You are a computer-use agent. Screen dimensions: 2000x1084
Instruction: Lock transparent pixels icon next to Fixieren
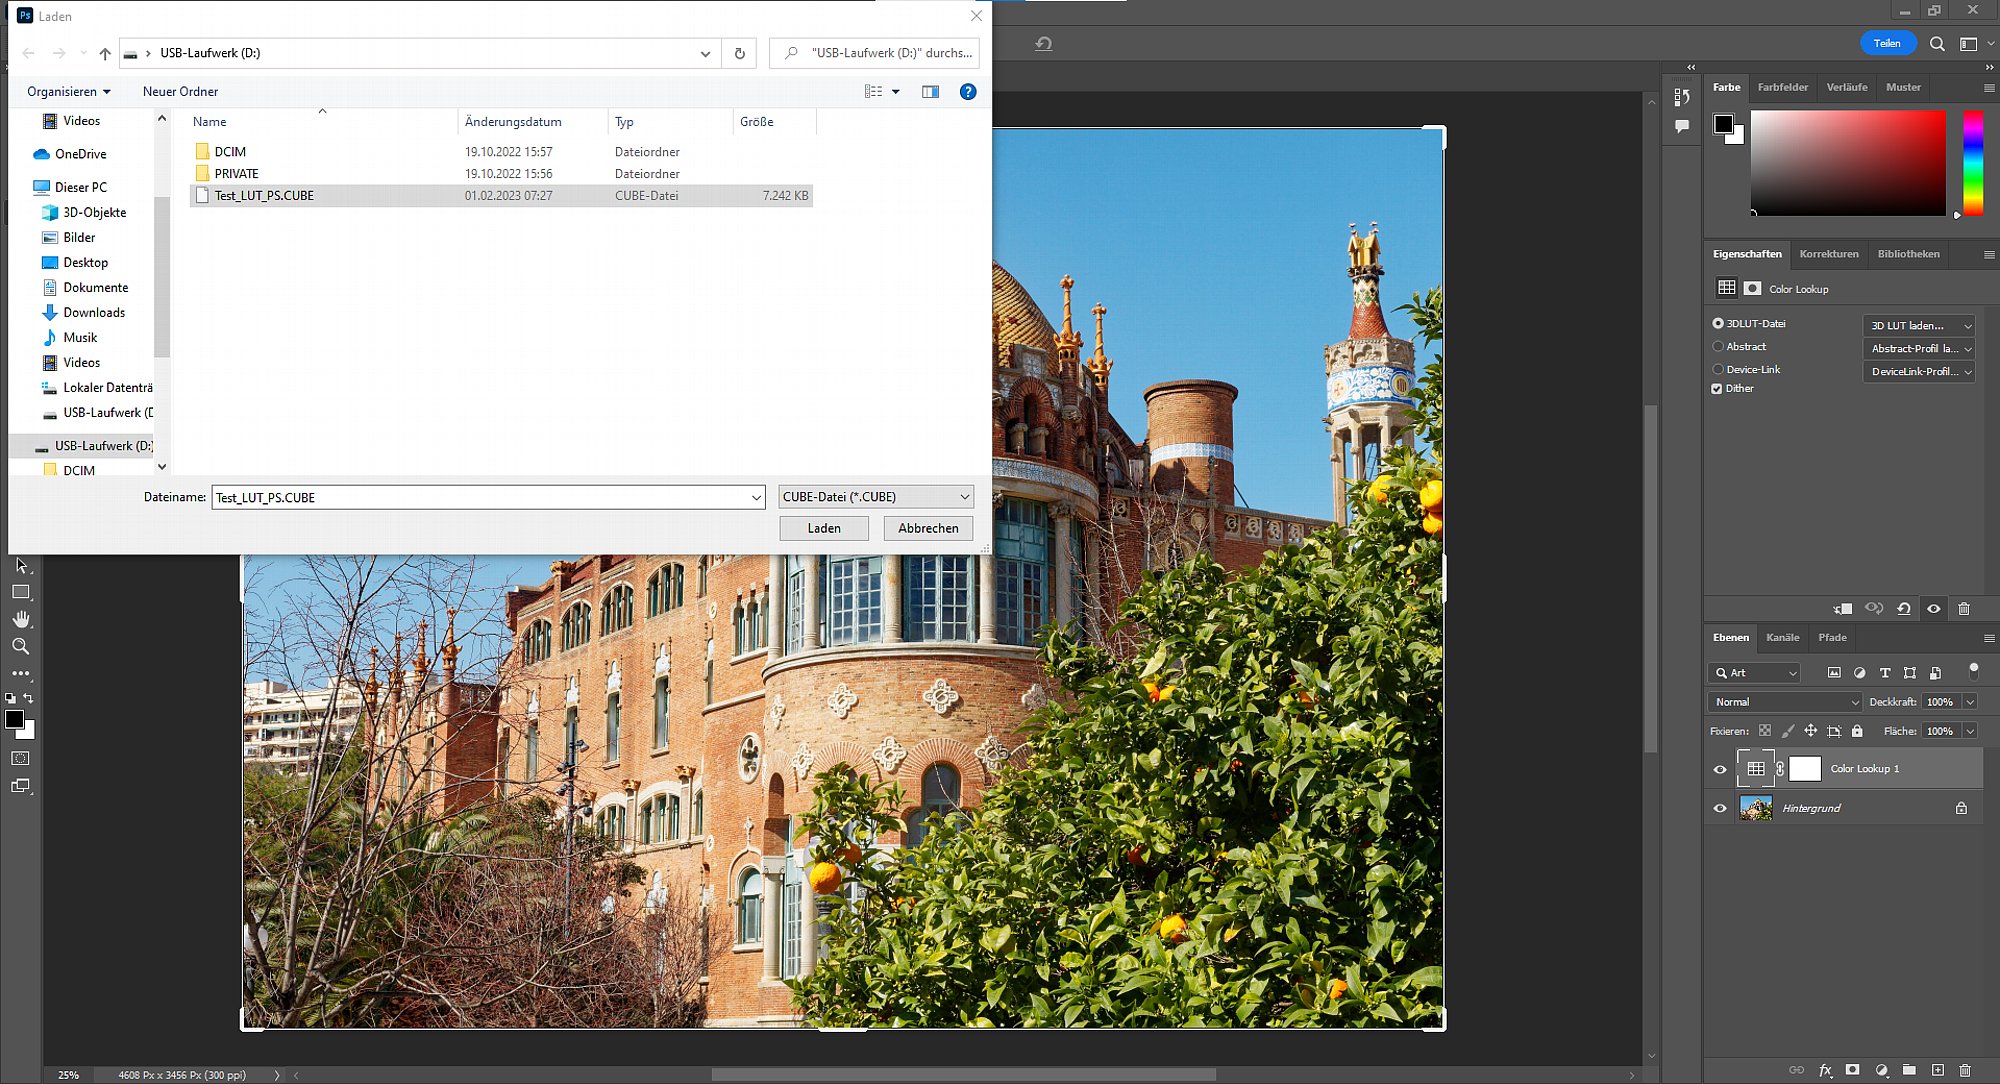click(1765, 731)
